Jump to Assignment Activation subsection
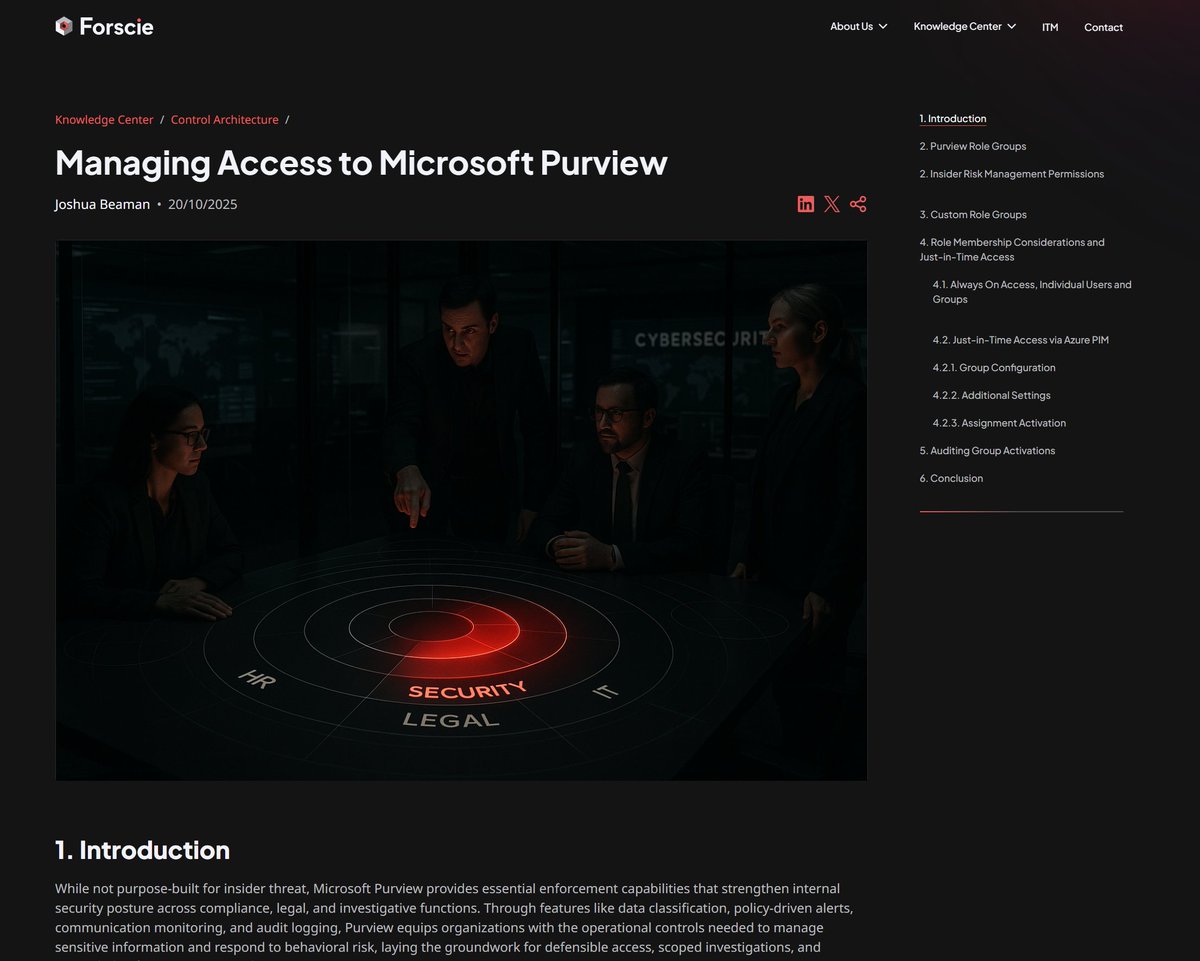 click(998, 422)
